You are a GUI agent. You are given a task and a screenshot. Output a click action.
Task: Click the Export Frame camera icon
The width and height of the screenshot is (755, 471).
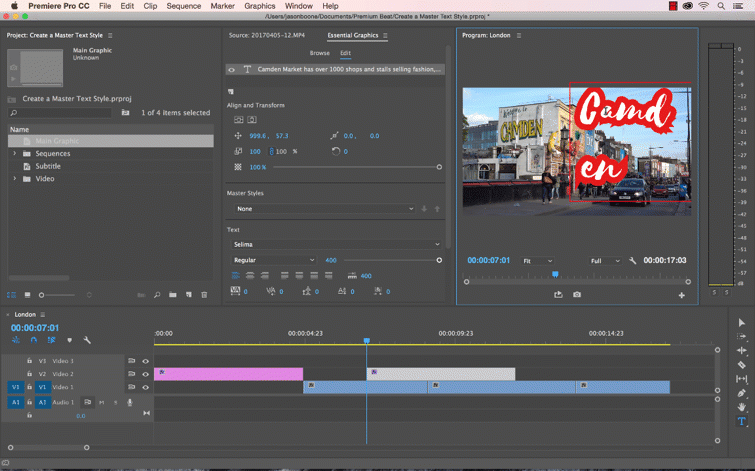coord(577,295)
